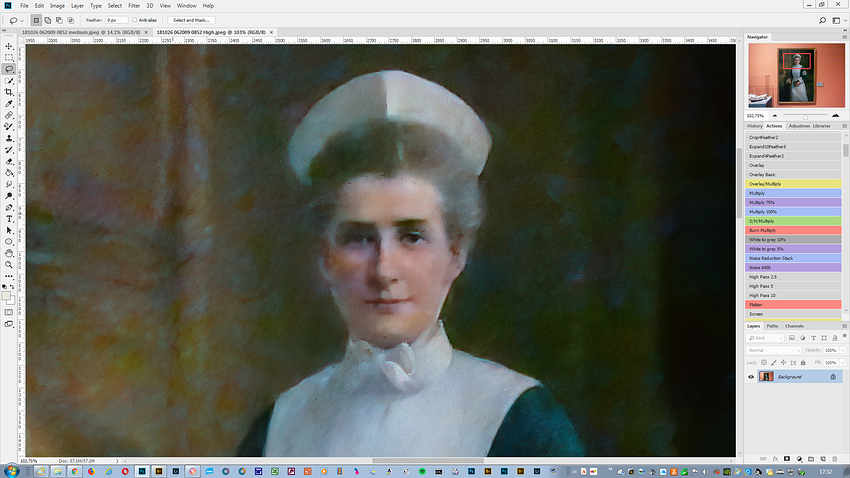Image resolution: width=850 pixels, height=478 pixels.
Task: Select the Rectangular Marquee tool
Action: tap(9, 58)
